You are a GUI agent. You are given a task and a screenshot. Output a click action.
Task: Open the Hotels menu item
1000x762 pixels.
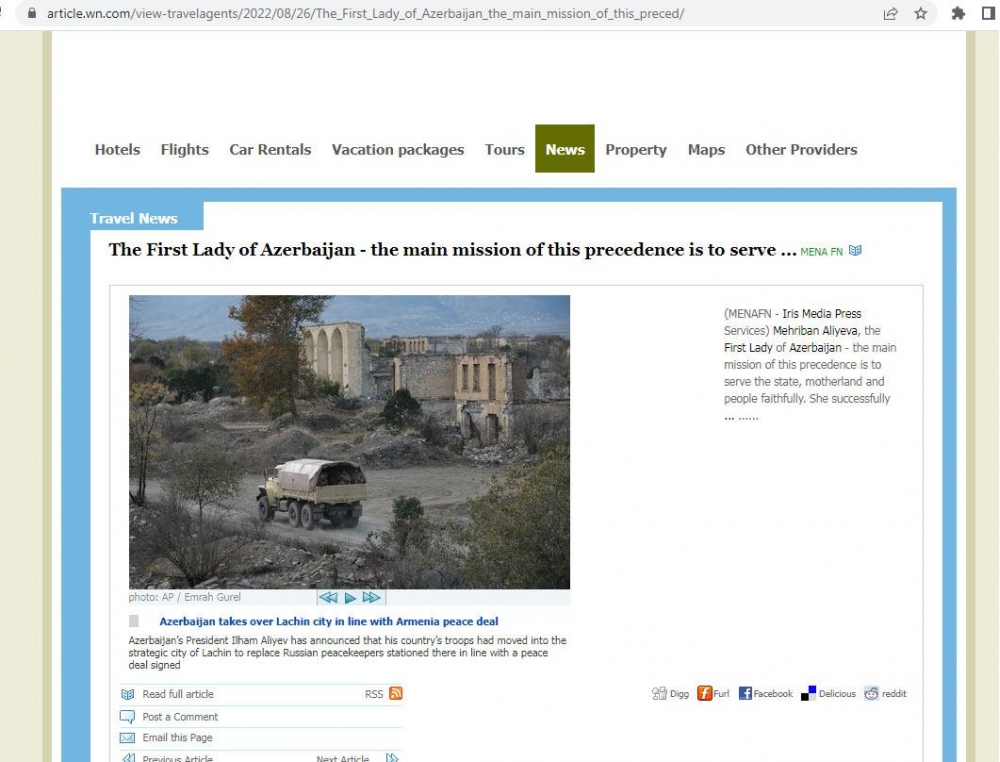coord(117,149)
